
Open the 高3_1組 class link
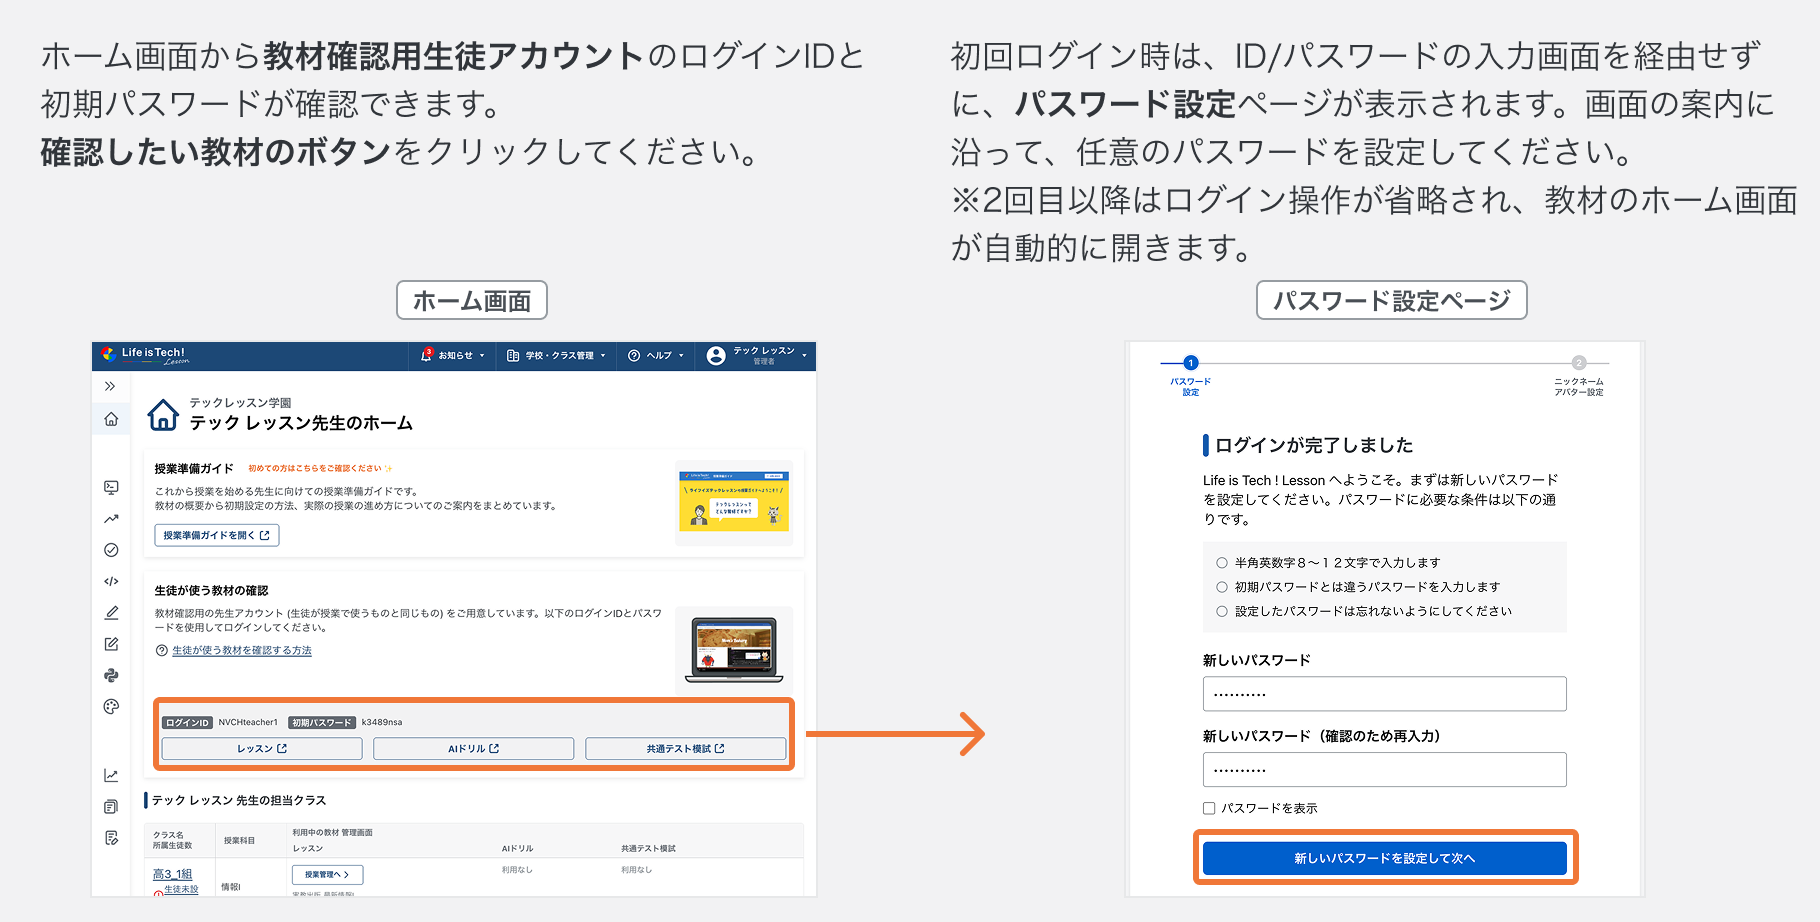pyautogui.click(x=172, y=874)
